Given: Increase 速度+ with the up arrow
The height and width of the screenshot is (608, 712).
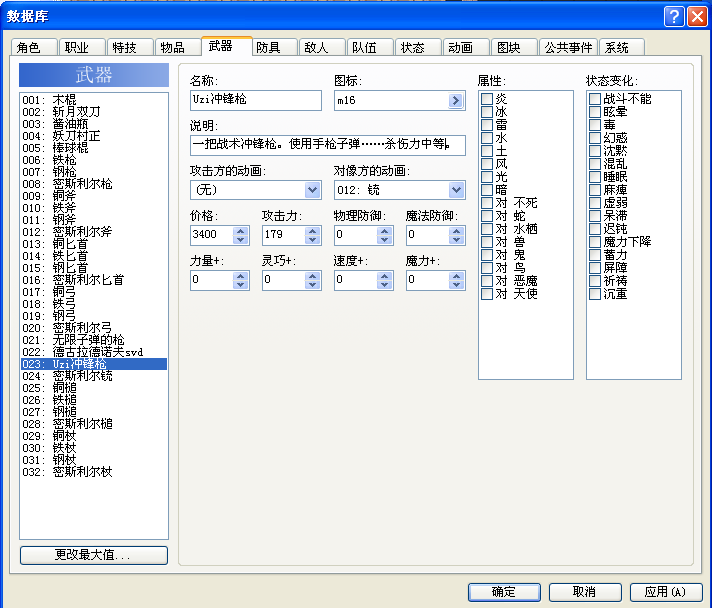Looking at the screenshot, I should click(385, 276).
